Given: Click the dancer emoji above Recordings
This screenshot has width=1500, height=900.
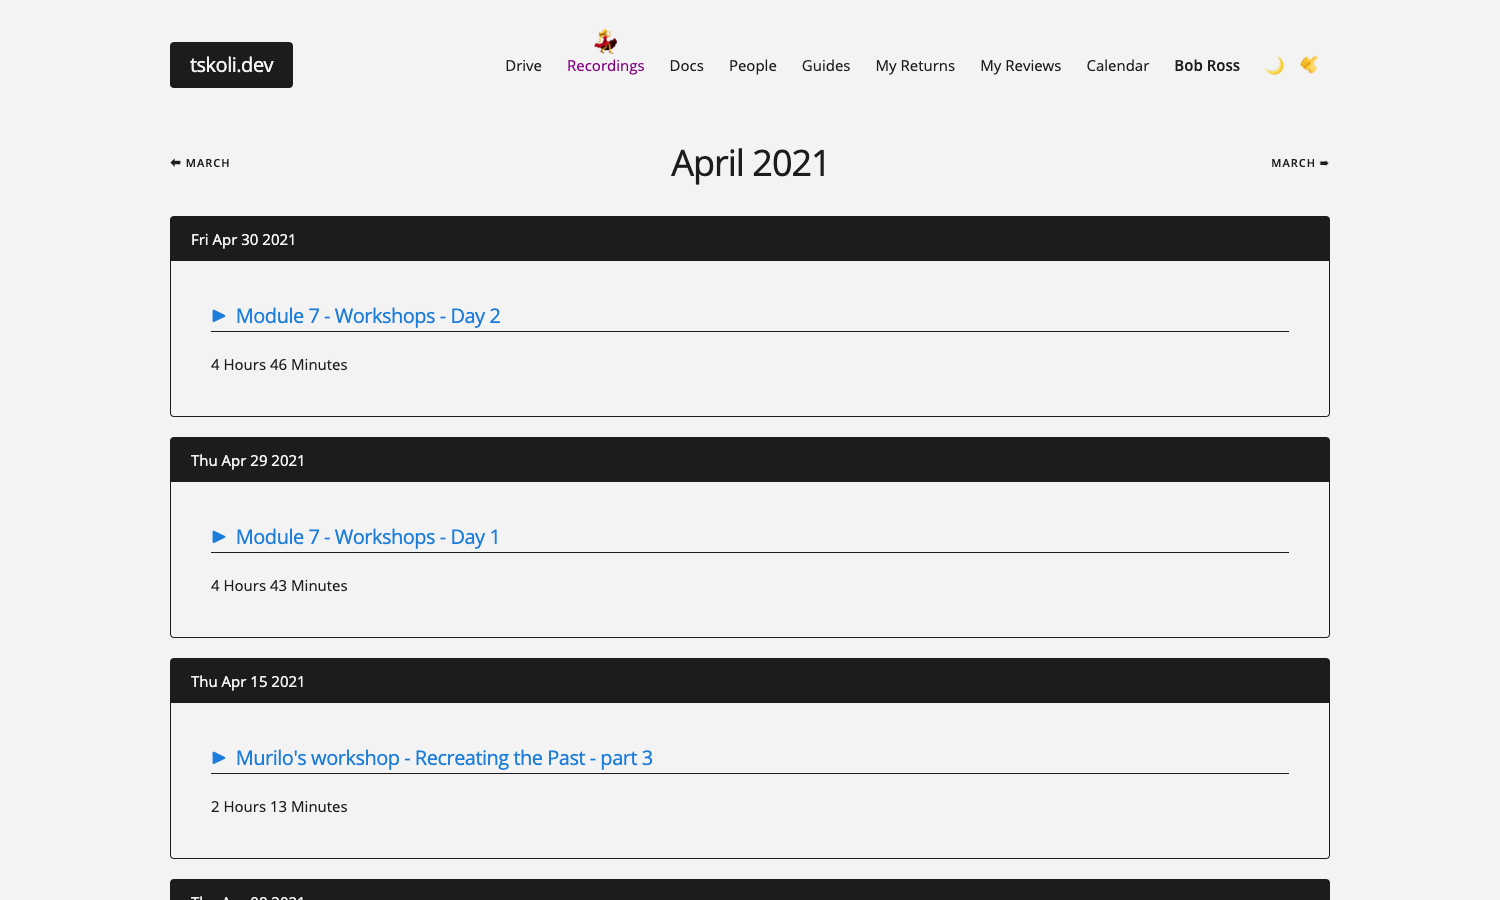Looking at the screenshot, I should (x=605, y=41).
